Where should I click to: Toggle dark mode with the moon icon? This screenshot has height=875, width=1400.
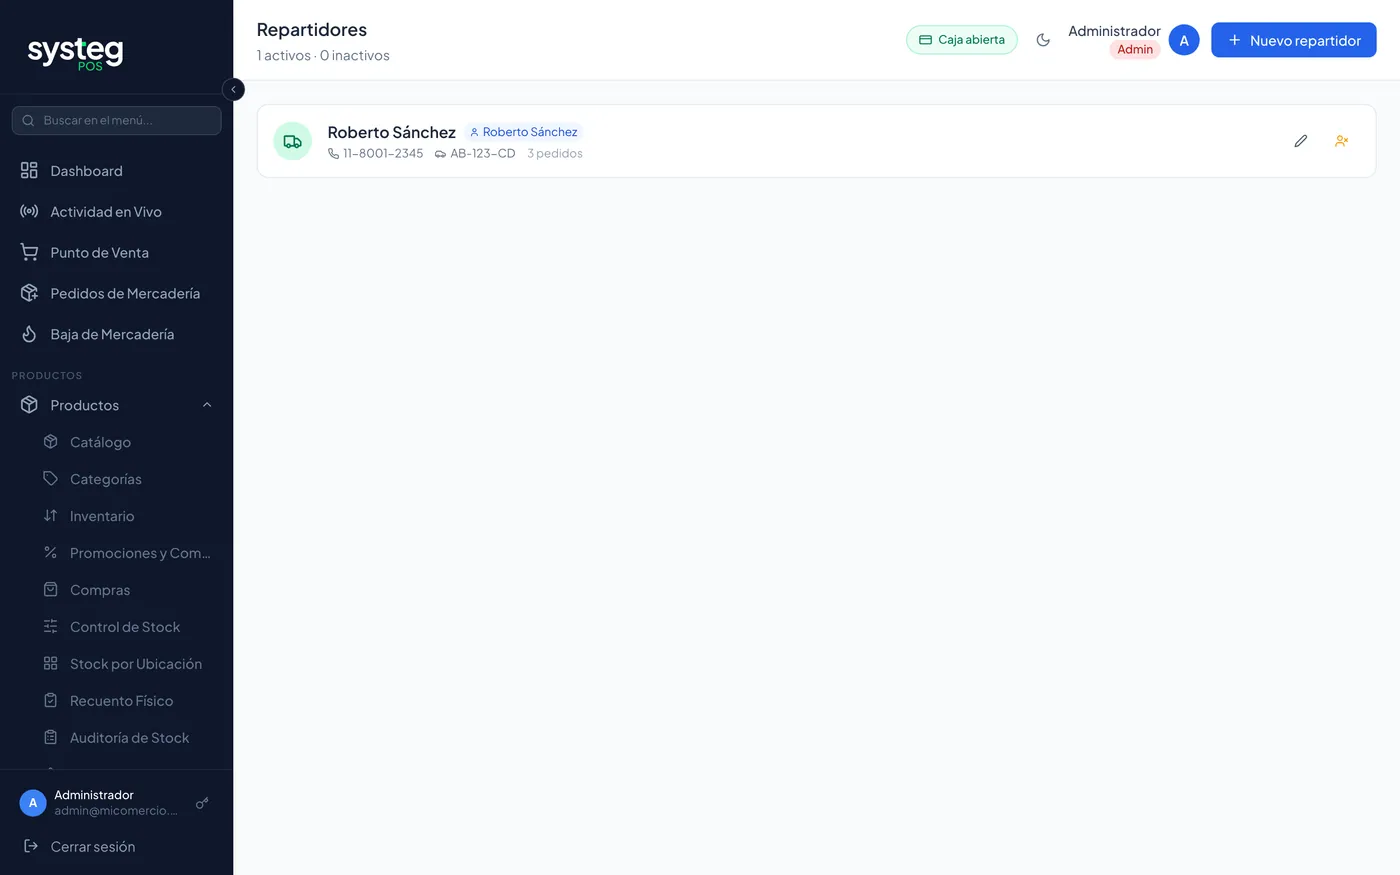1043,40
